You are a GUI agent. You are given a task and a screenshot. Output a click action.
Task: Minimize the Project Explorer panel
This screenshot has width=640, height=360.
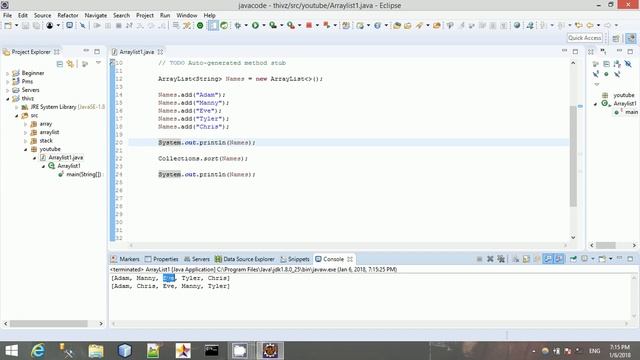pyautogui.click(x=86, y=51)
